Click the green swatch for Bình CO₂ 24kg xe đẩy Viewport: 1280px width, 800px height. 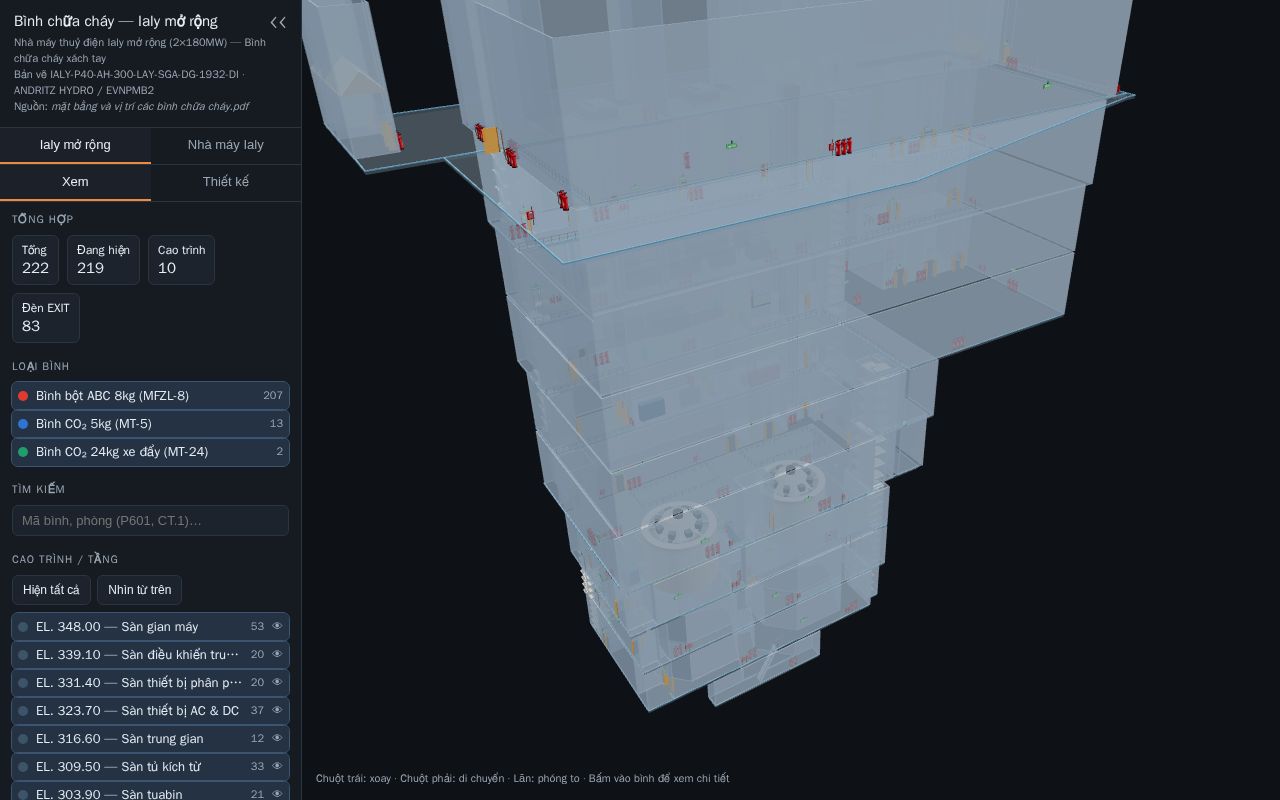coord(23,452)
